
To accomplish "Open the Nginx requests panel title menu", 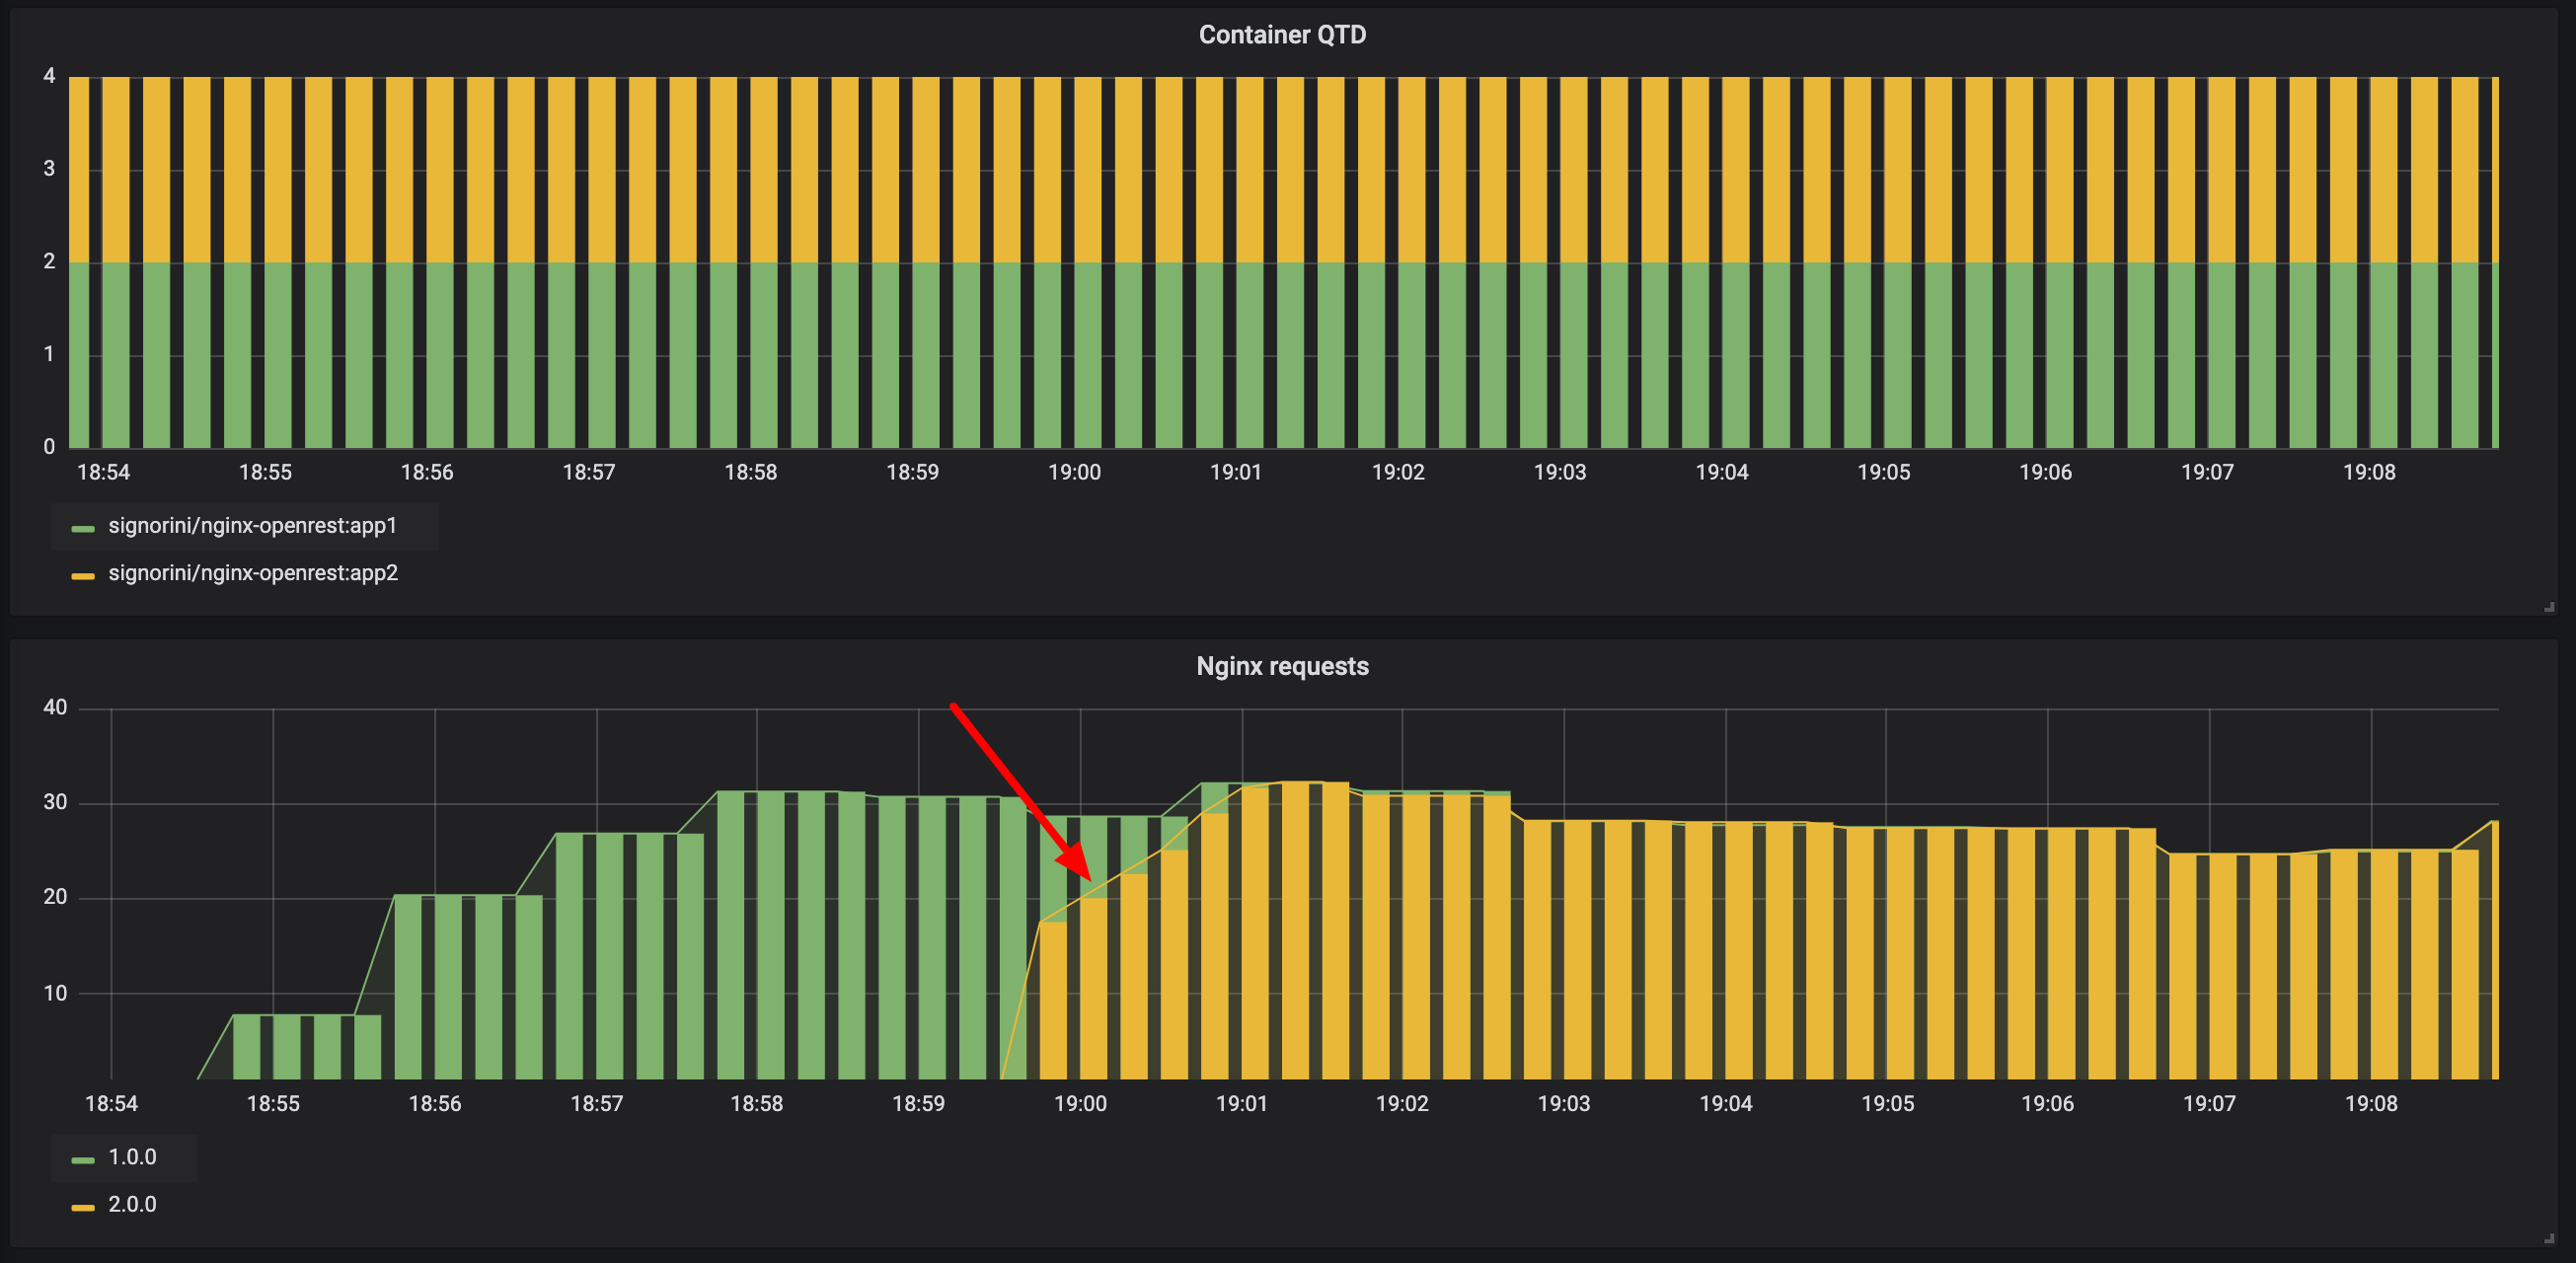I will (1282, 666).
